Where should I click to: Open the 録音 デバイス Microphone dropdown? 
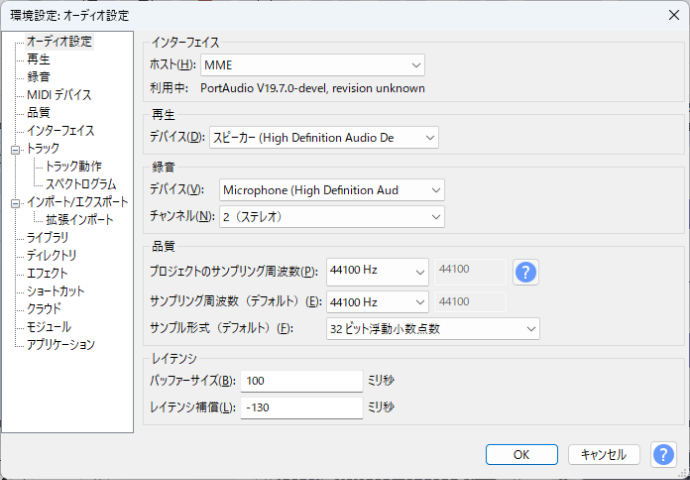click(x=329, y=190)
